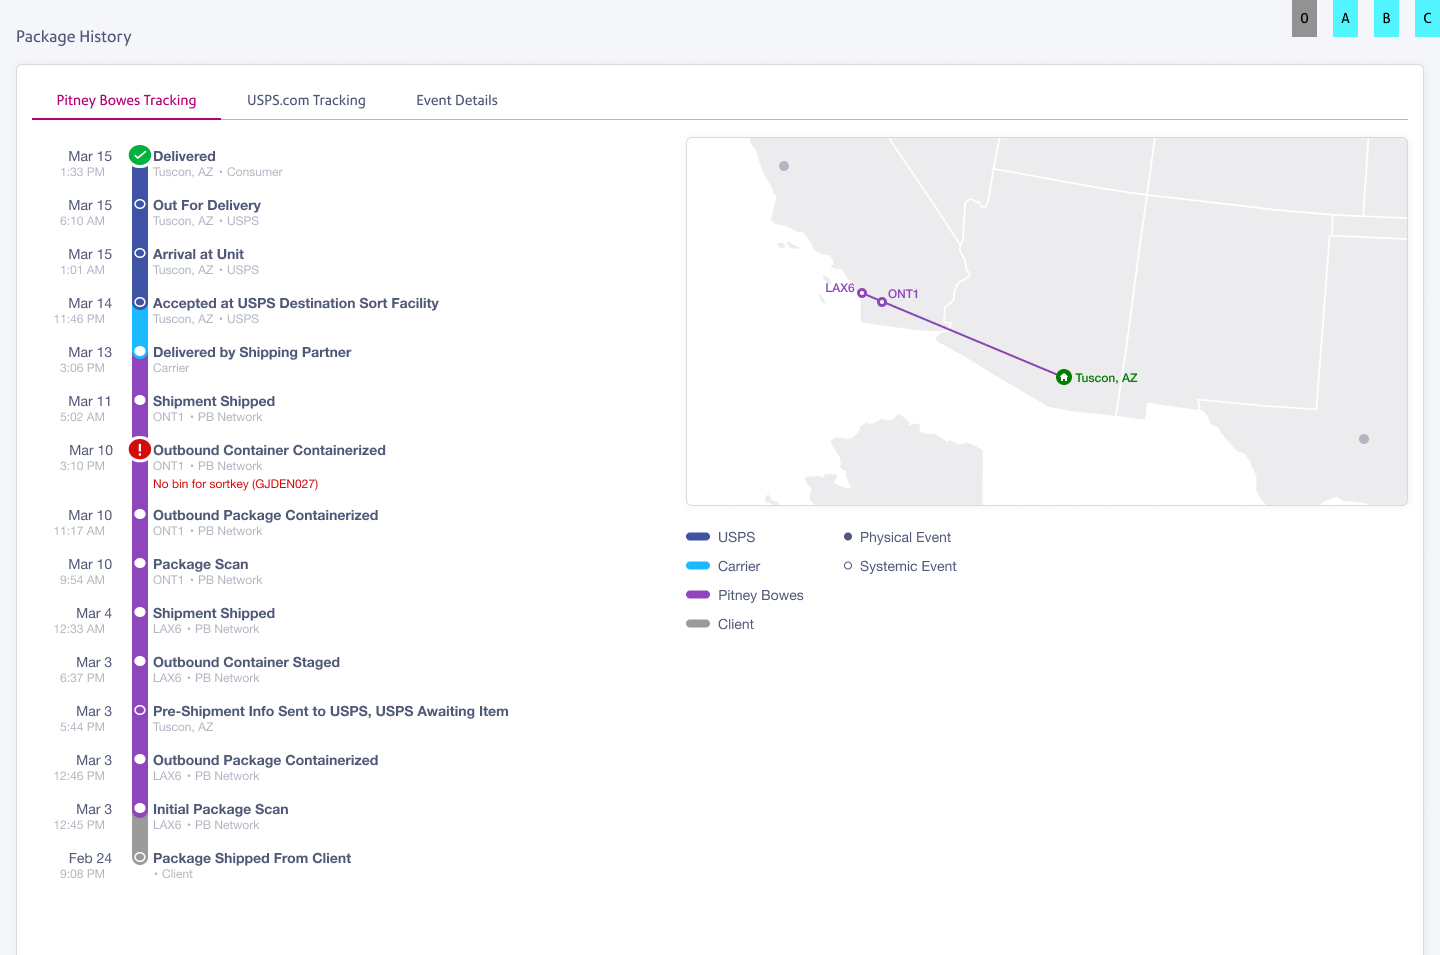Click the 'Package History' heading
The width and height of the screenshot is (1440, 955).
pyautogui.click(x=74, y=37)
